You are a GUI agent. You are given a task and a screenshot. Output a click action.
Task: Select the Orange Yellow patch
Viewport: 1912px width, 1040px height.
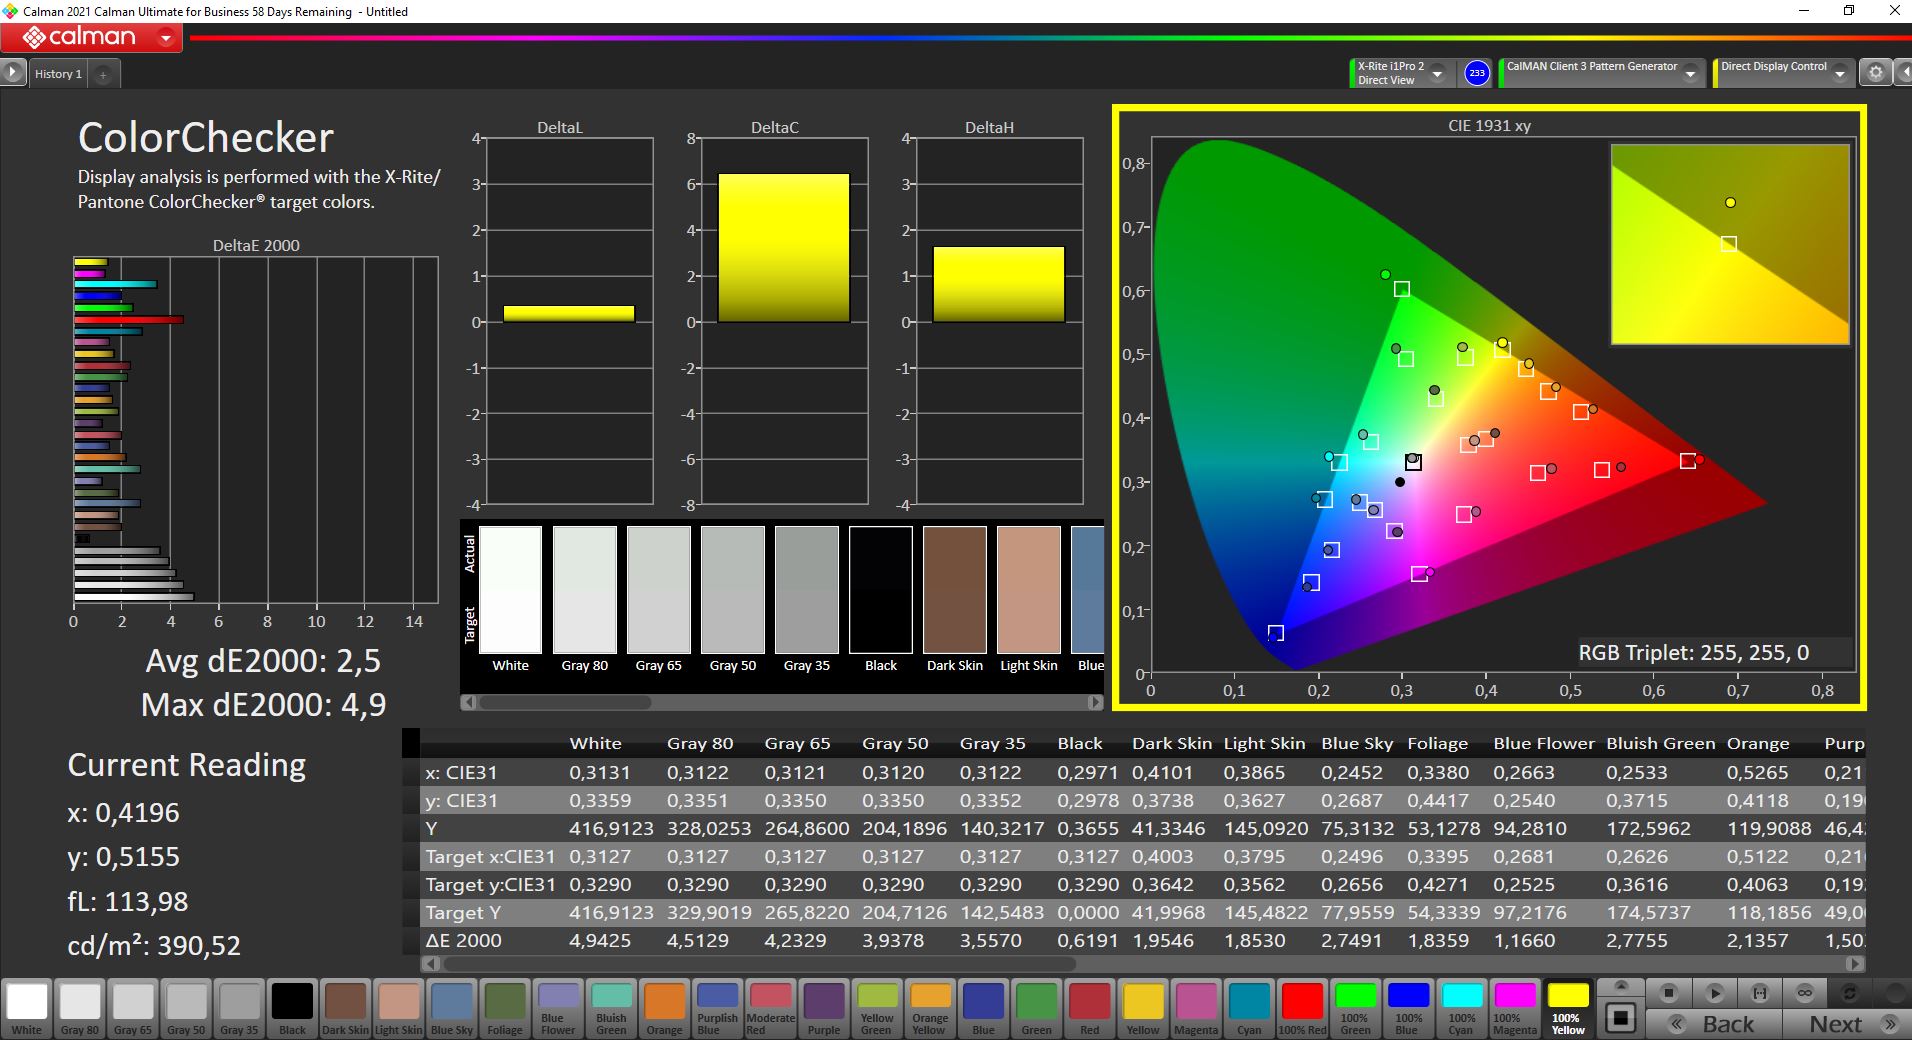click(x=930, y=1008)
